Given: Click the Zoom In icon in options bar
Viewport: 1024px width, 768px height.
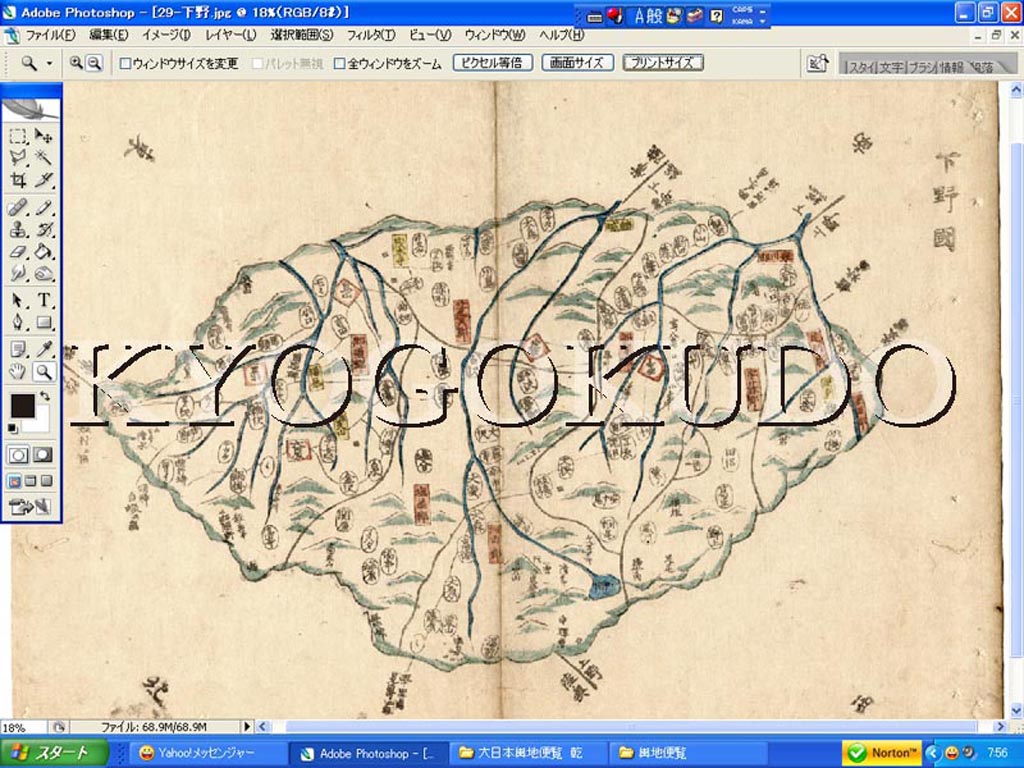Looking at the screenshot, I should [x=76, y=63].
